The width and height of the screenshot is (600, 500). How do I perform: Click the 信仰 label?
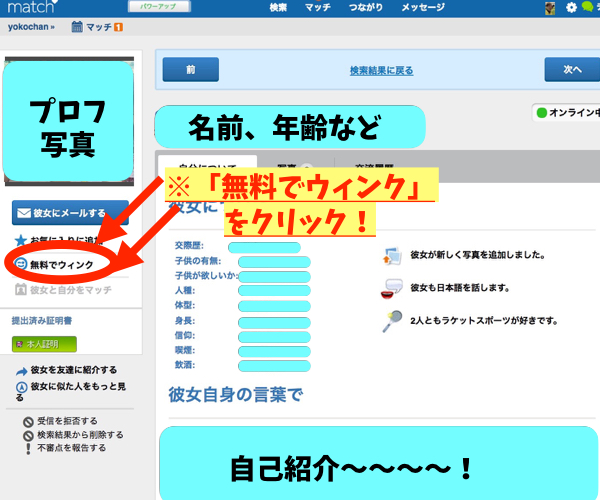point(185,336)
